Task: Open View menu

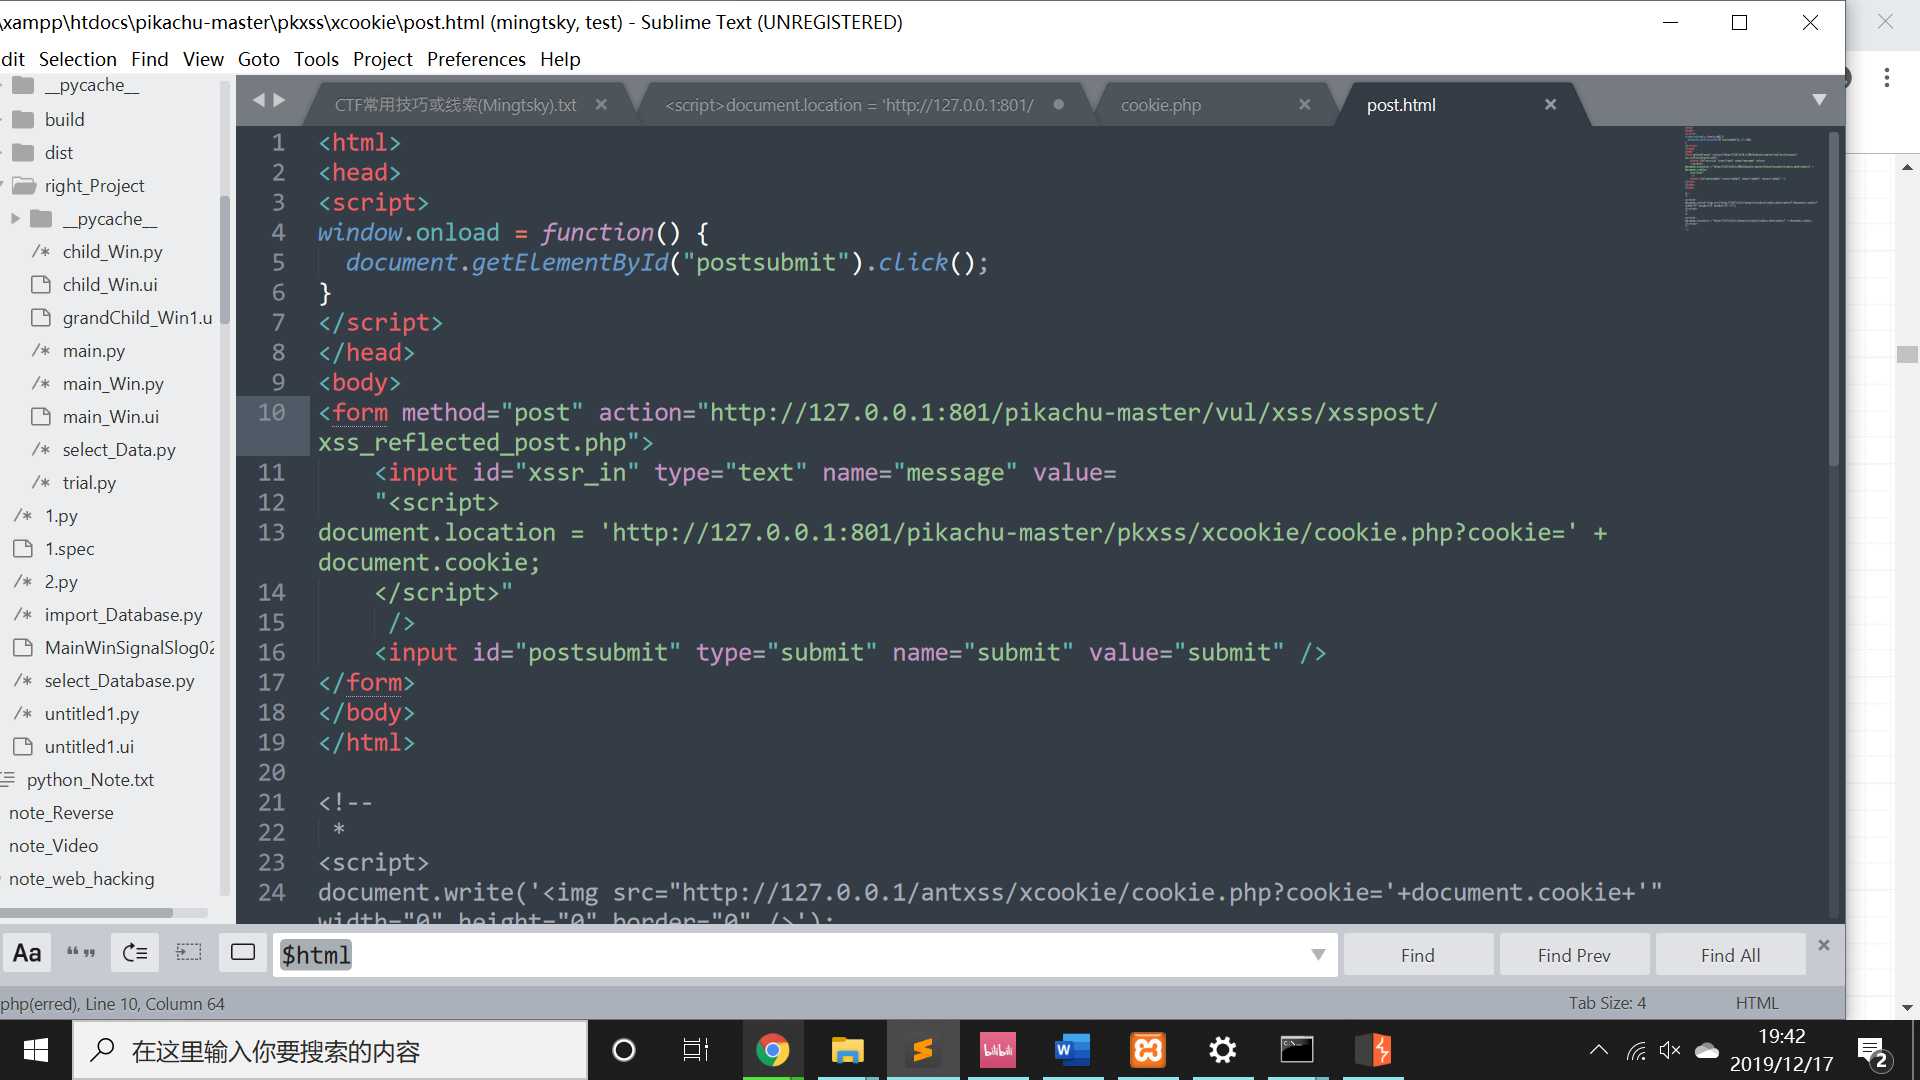Action: click(203, 59)
